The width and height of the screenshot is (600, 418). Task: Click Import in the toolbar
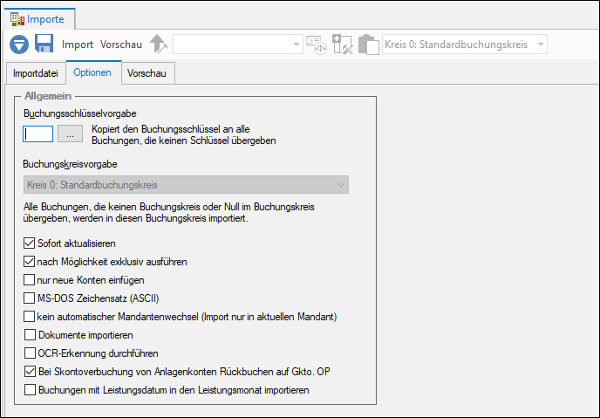(77, 44)
